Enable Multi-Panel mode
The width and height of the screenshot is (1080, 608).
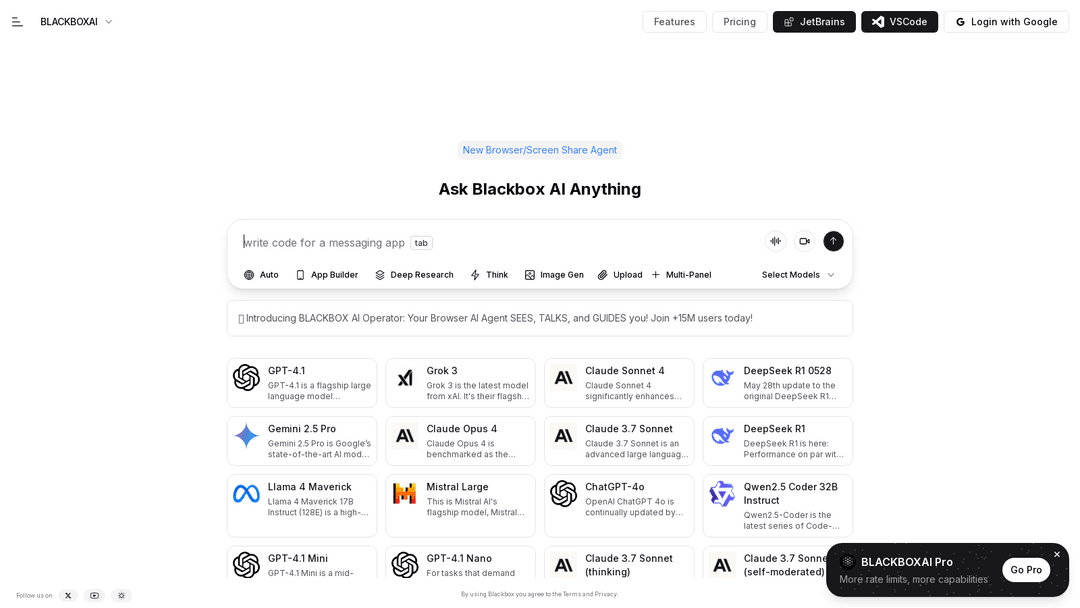tap(681, 275)
